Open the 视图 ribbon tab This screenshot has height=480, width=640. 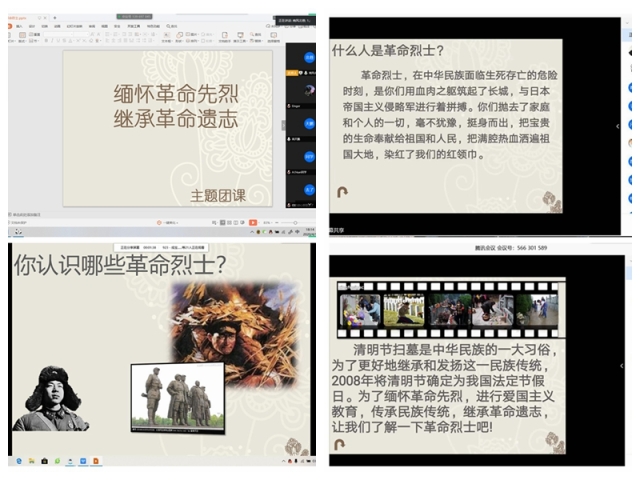[104, 26]
